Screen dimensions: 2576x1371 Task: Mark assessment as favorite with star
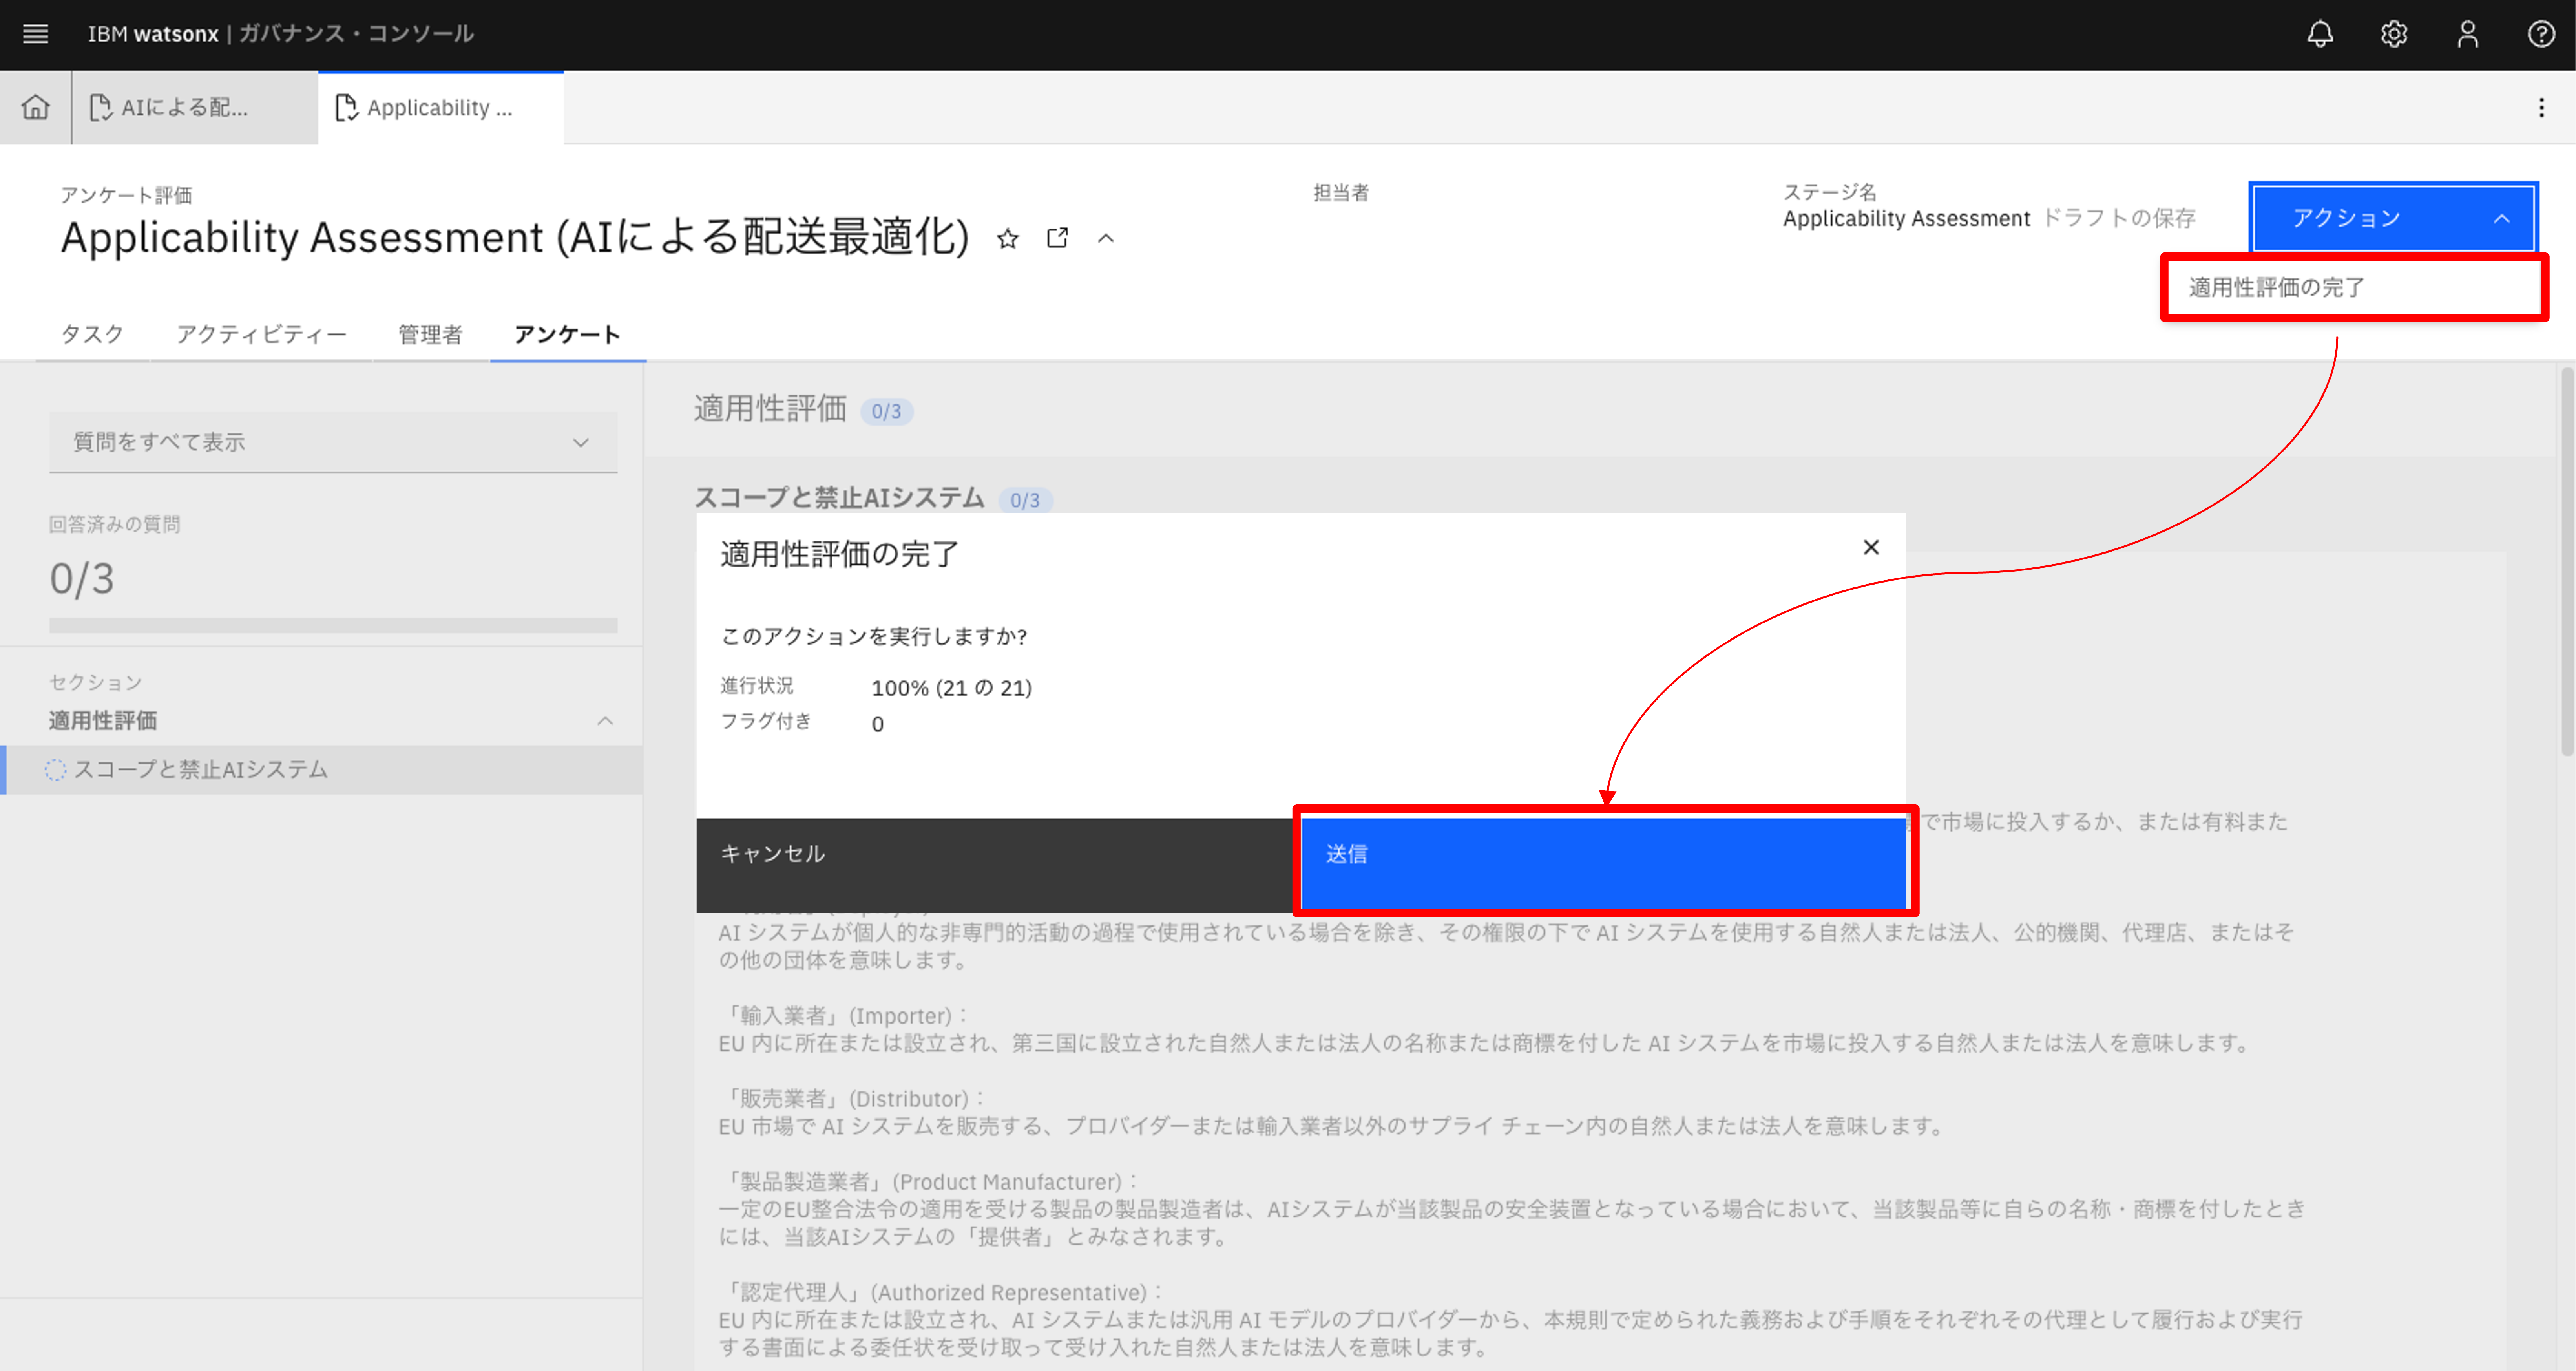pyautogui.click(x=1008, y=238)
